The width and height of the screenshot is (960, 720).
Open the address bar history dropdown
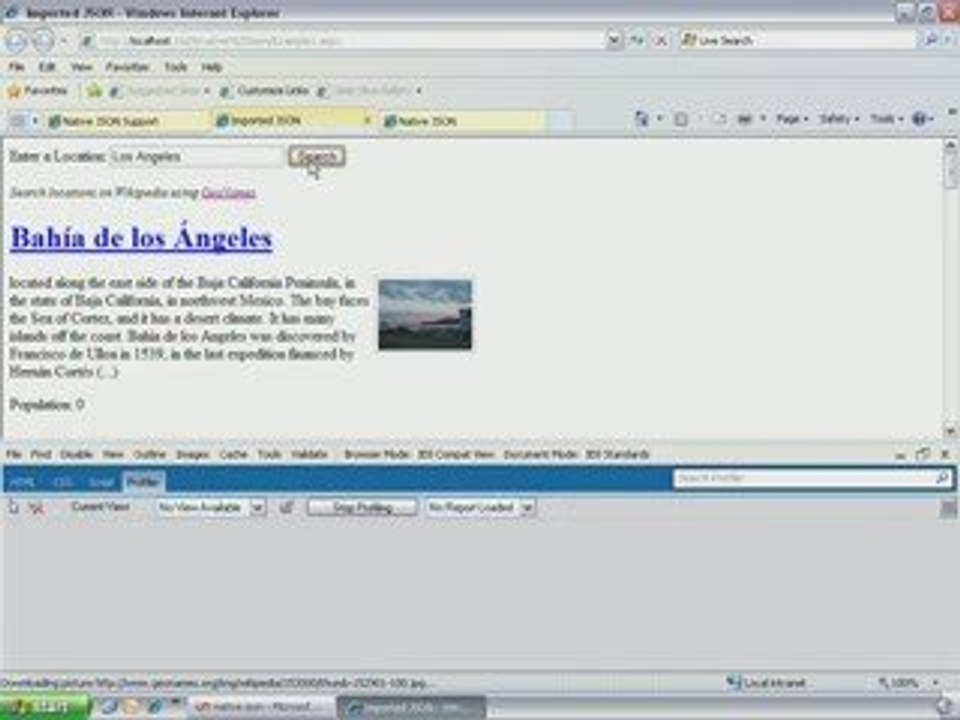(613, 40)
